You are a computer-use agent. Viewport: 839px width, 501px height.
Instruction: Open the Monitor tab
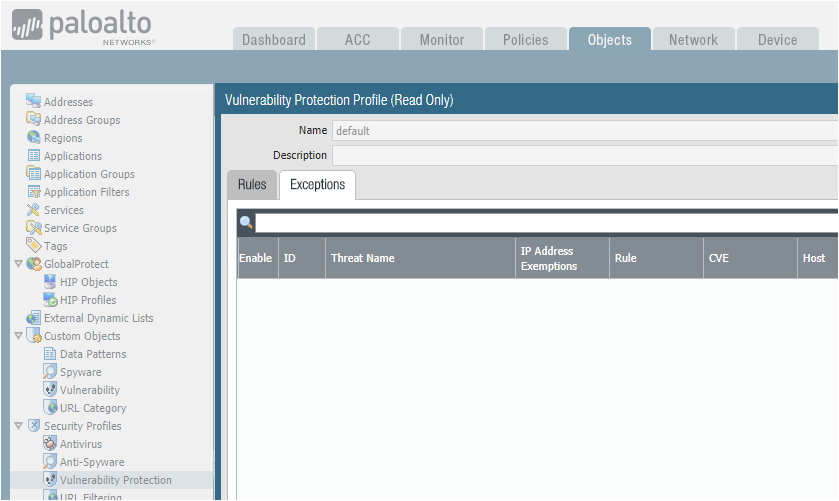click(442, 39)
